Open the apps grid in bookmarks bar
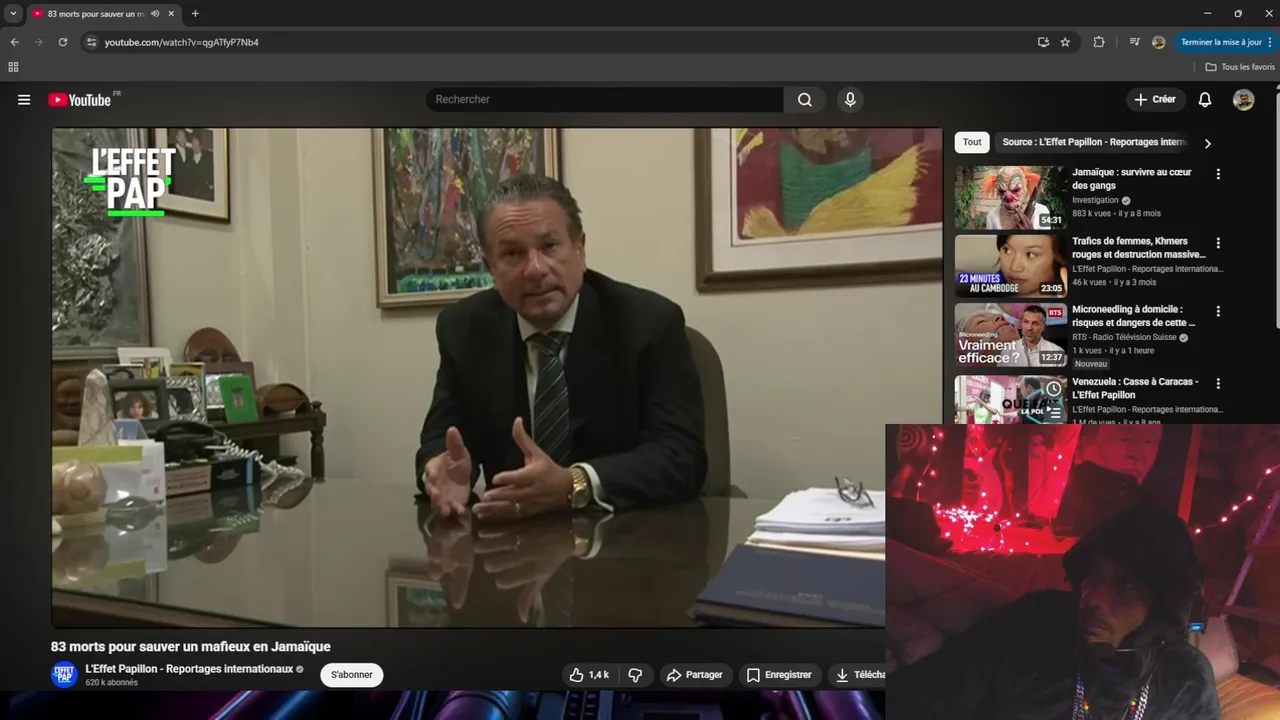 pyautogui.click(x=13, y=67)
